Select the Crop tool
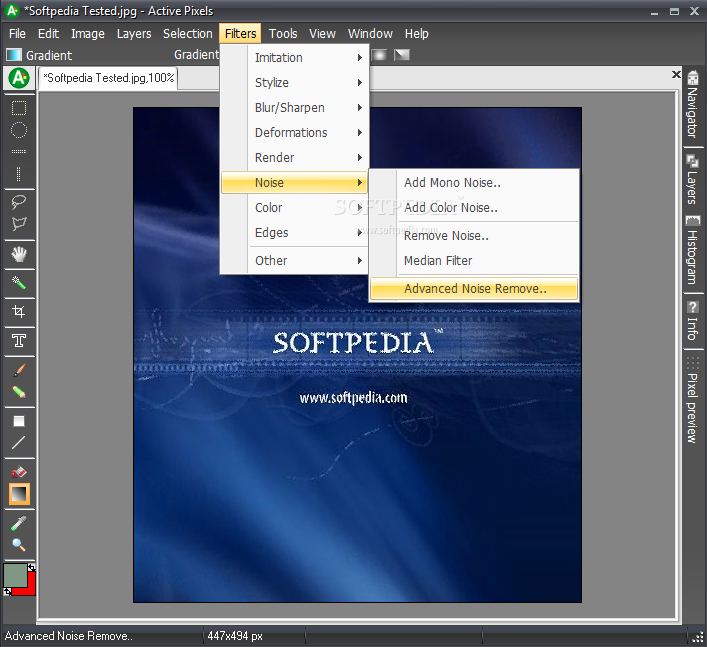 pos(18,312)
